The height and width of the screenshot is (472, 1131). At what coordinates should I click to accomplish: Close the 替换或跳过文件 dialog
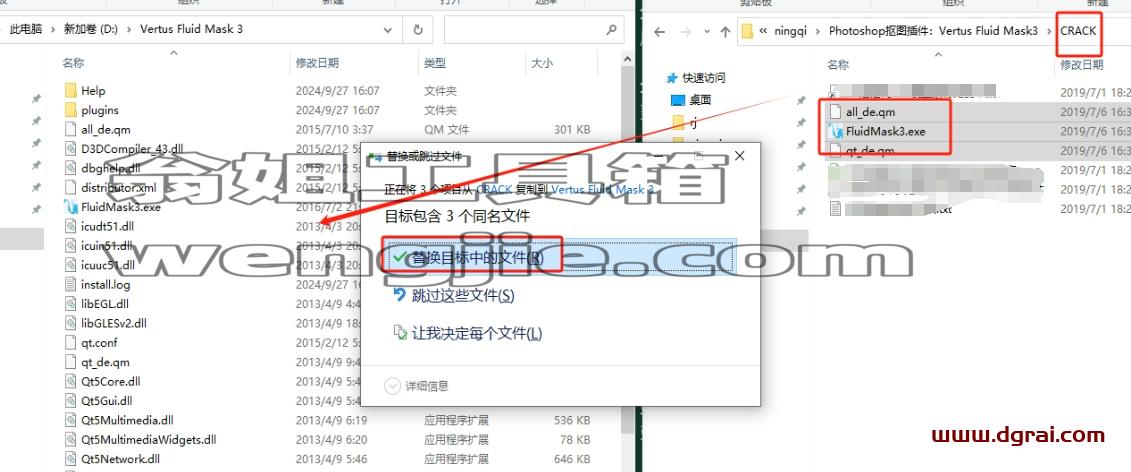coord(739,156)
